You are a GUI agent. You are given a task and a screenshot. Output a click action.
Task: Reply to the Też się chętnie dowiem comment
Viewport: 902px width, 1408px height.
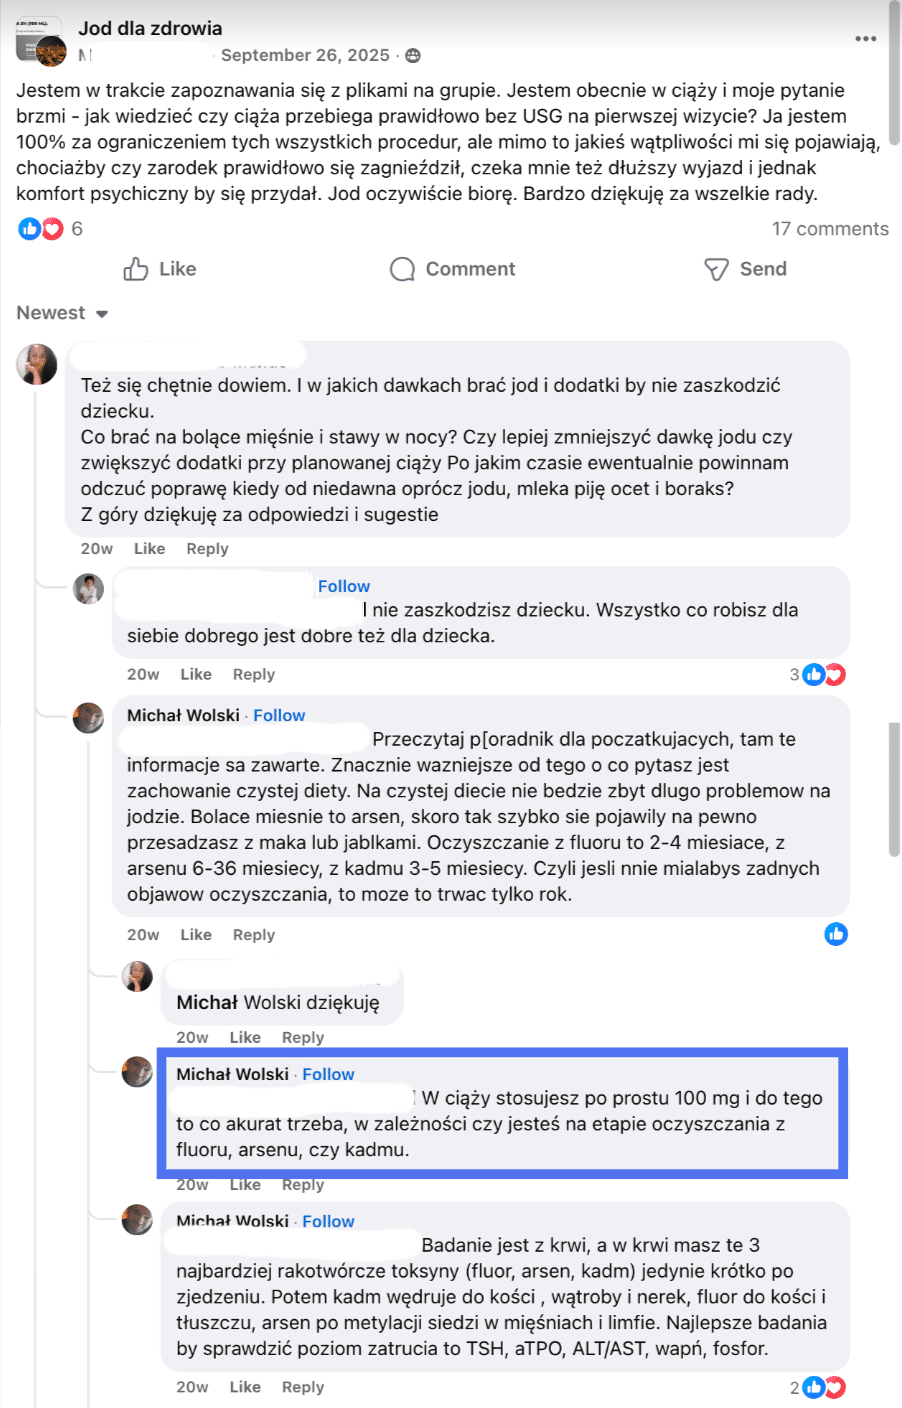tap(207, 549)
